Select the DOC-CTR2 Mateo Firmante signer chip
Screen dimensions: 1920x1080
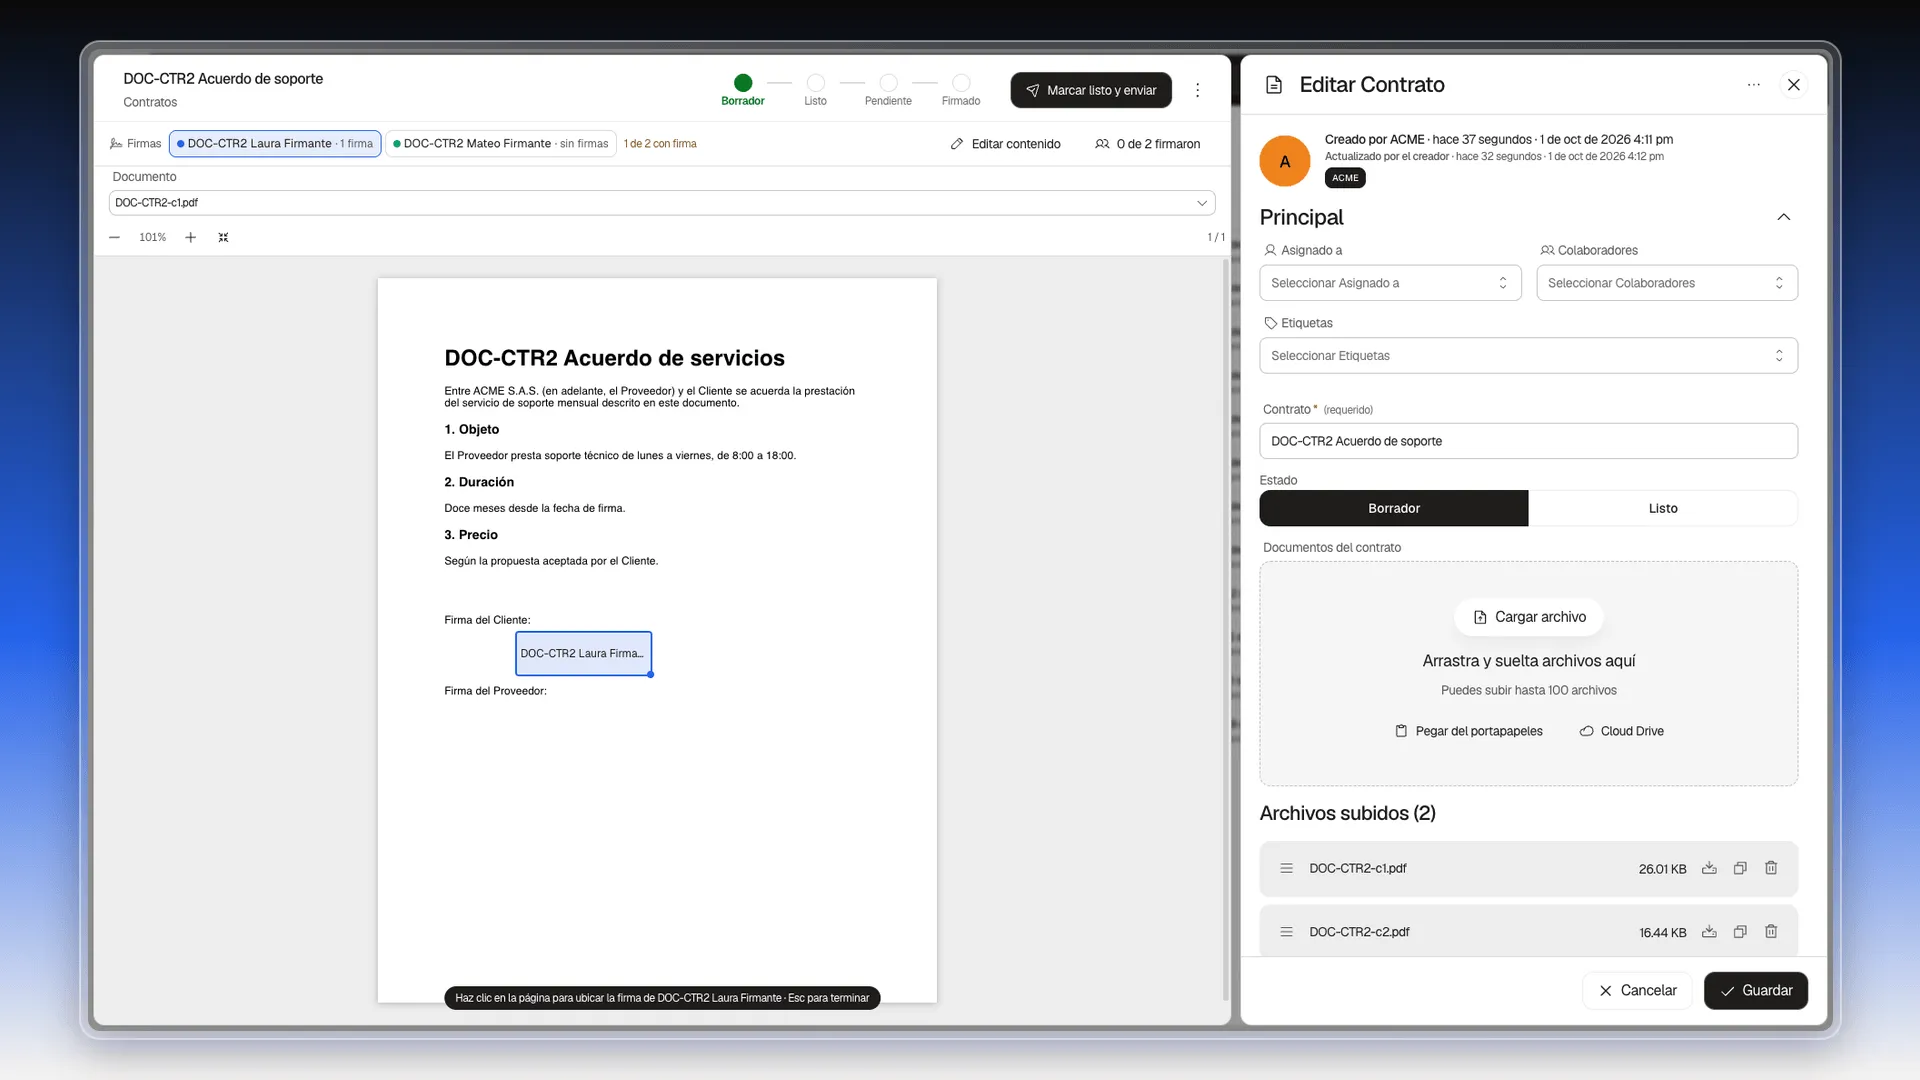501,144
